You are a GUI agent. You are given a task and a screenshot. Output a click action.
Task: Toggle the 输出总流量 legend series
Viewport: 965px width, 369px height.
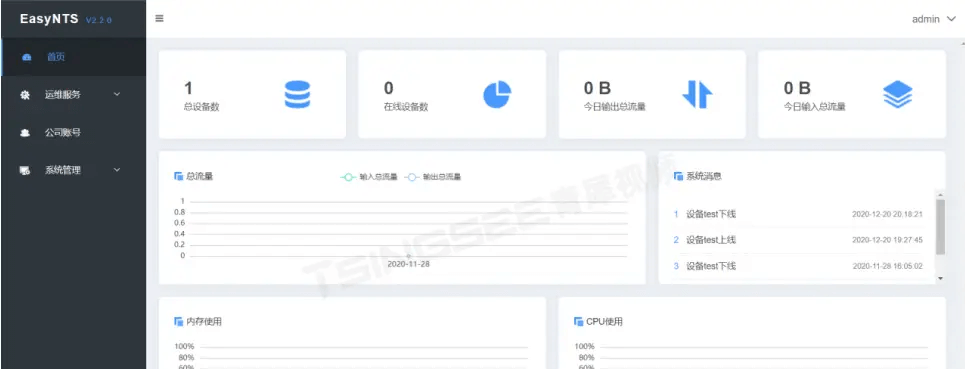pos(433,177)
